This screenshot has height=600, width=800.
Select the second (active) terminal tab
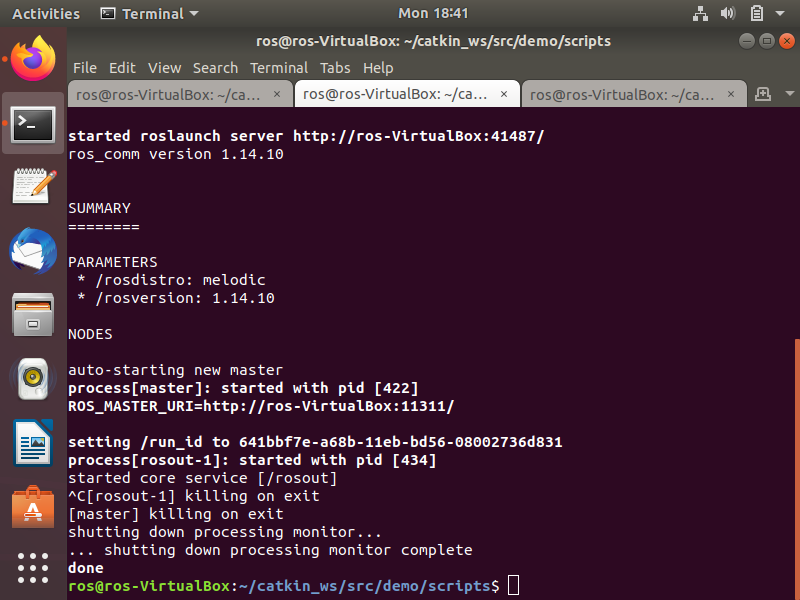tap(407, 94)
